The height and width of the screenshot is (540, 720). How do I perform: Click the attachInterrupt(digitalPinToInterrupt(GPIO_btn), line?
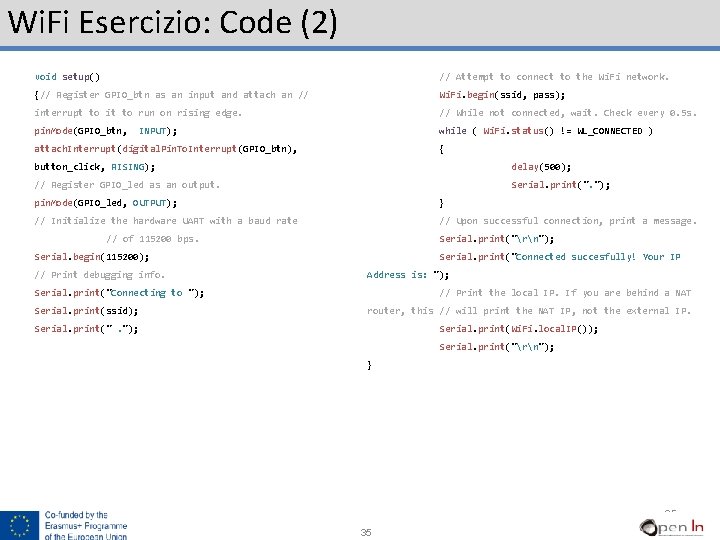click(x=165, y=149)
